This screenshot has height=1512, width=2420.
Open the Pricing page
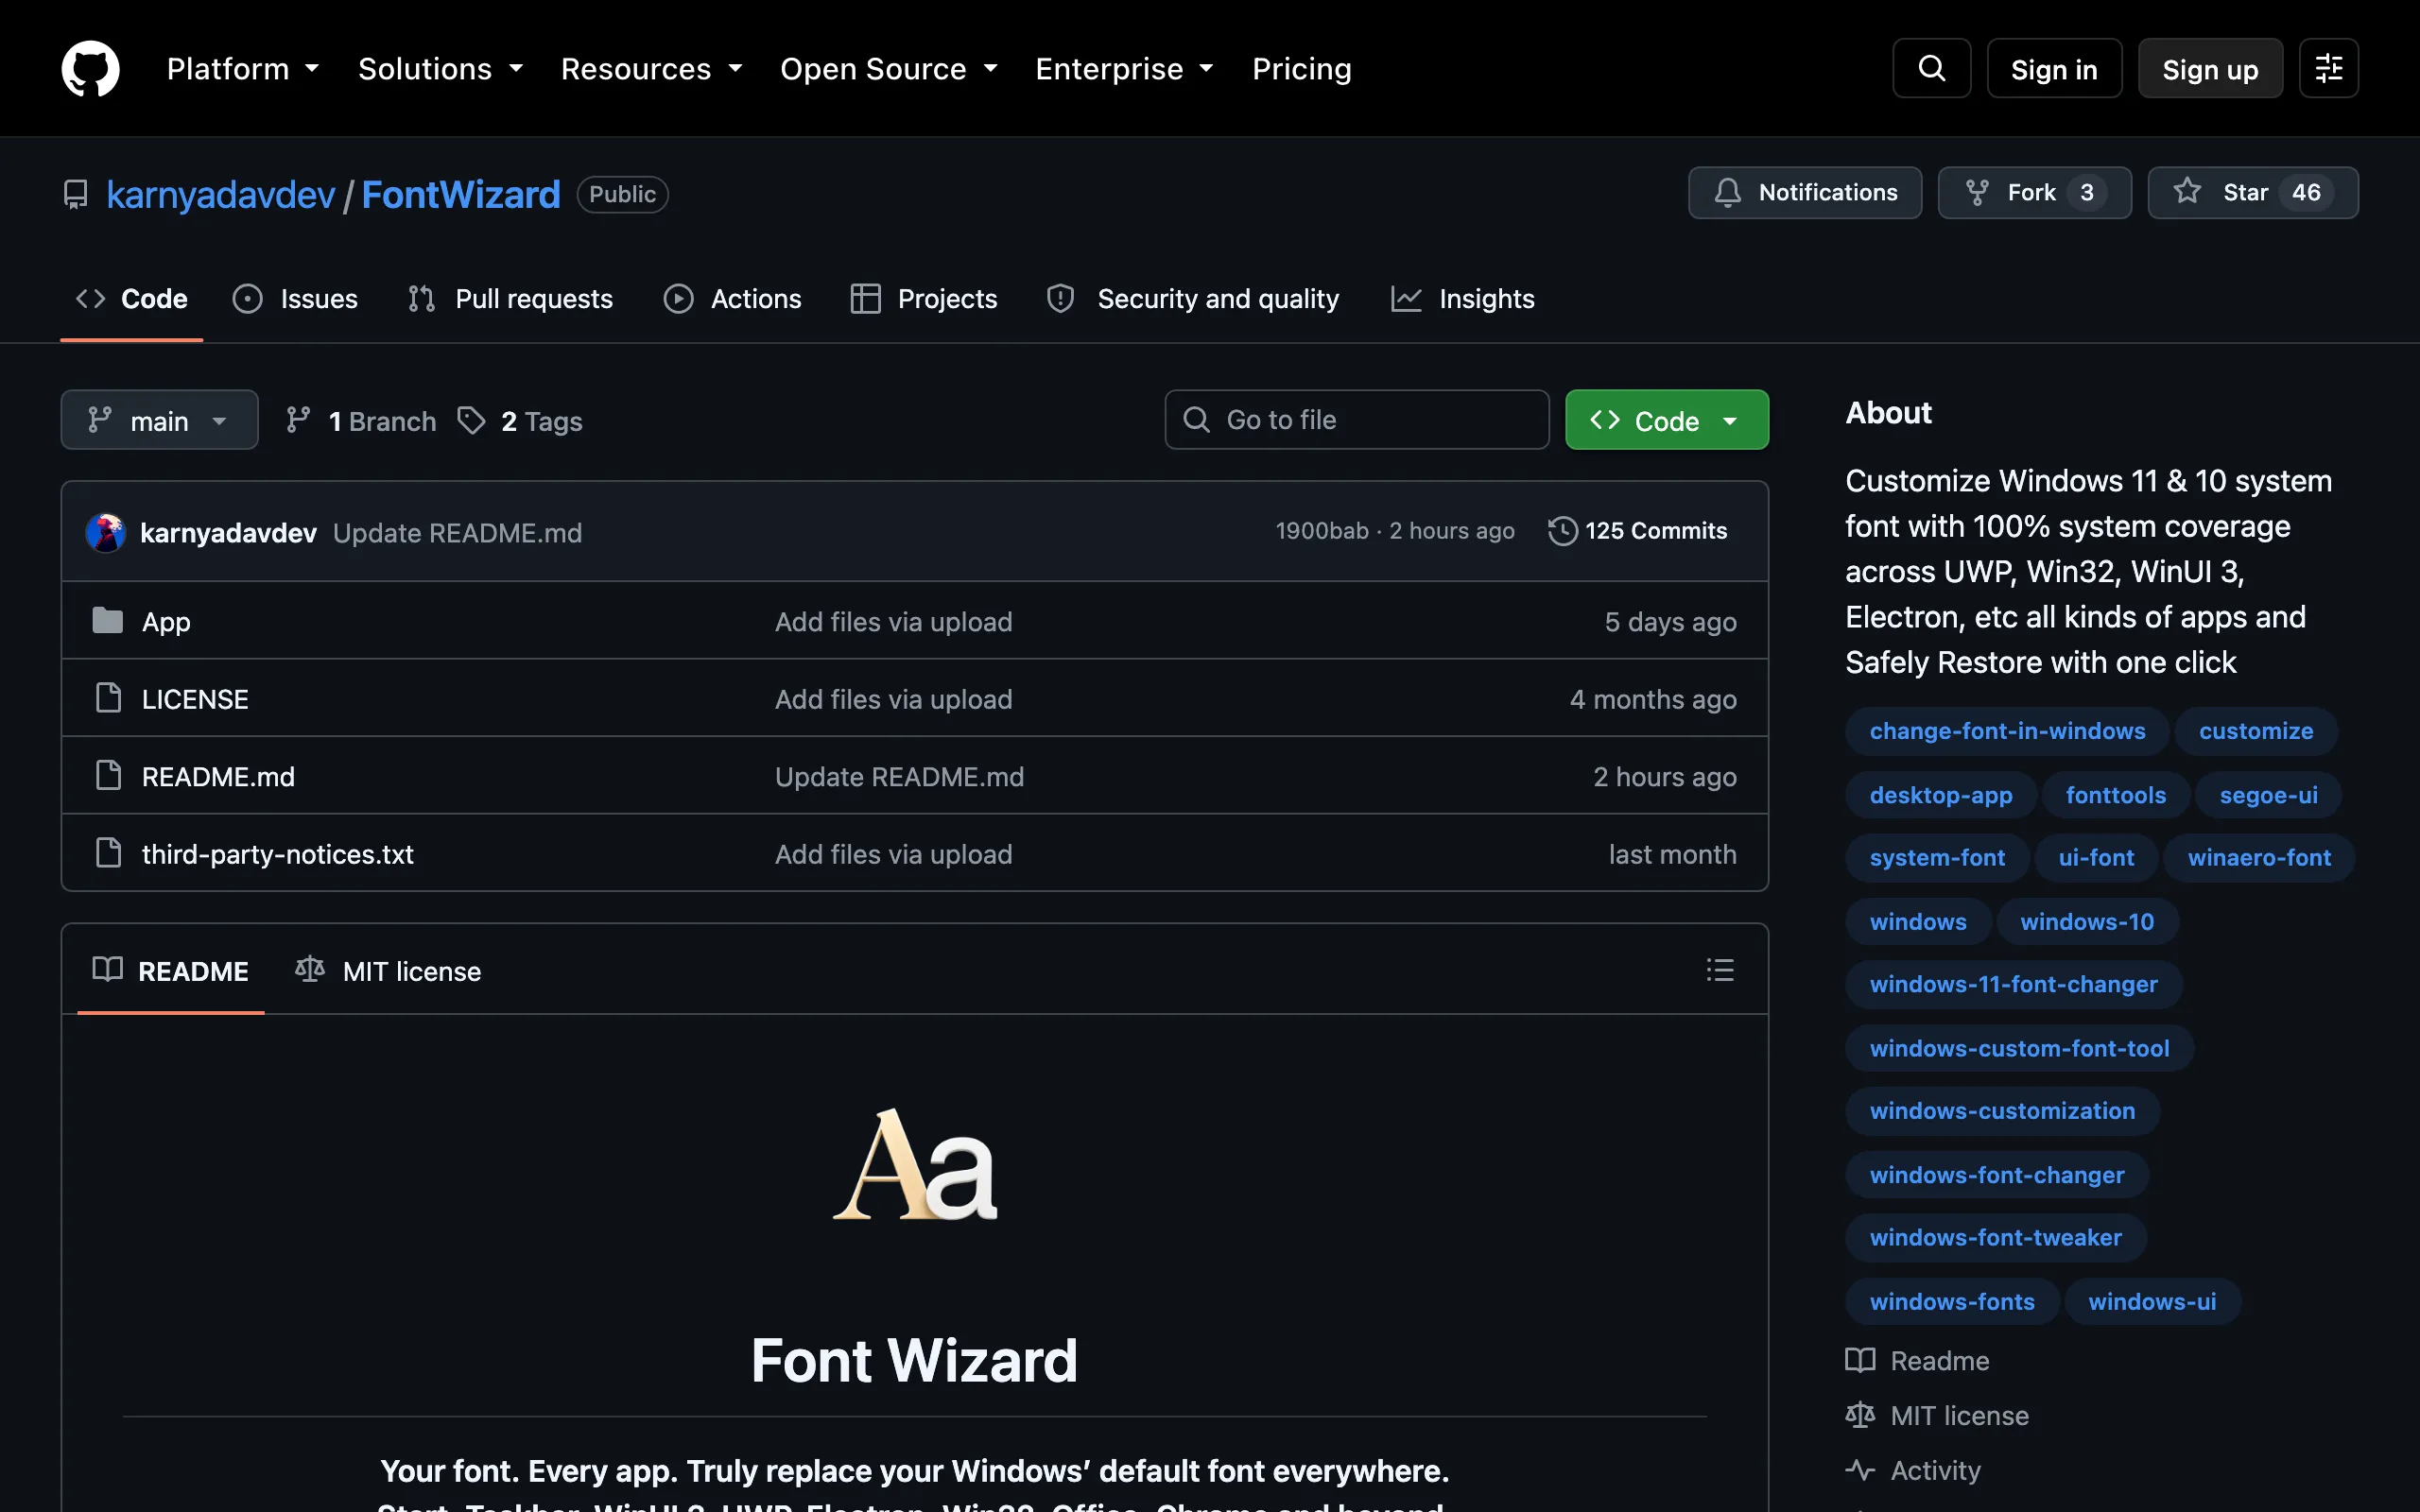tap(1301, 69)
